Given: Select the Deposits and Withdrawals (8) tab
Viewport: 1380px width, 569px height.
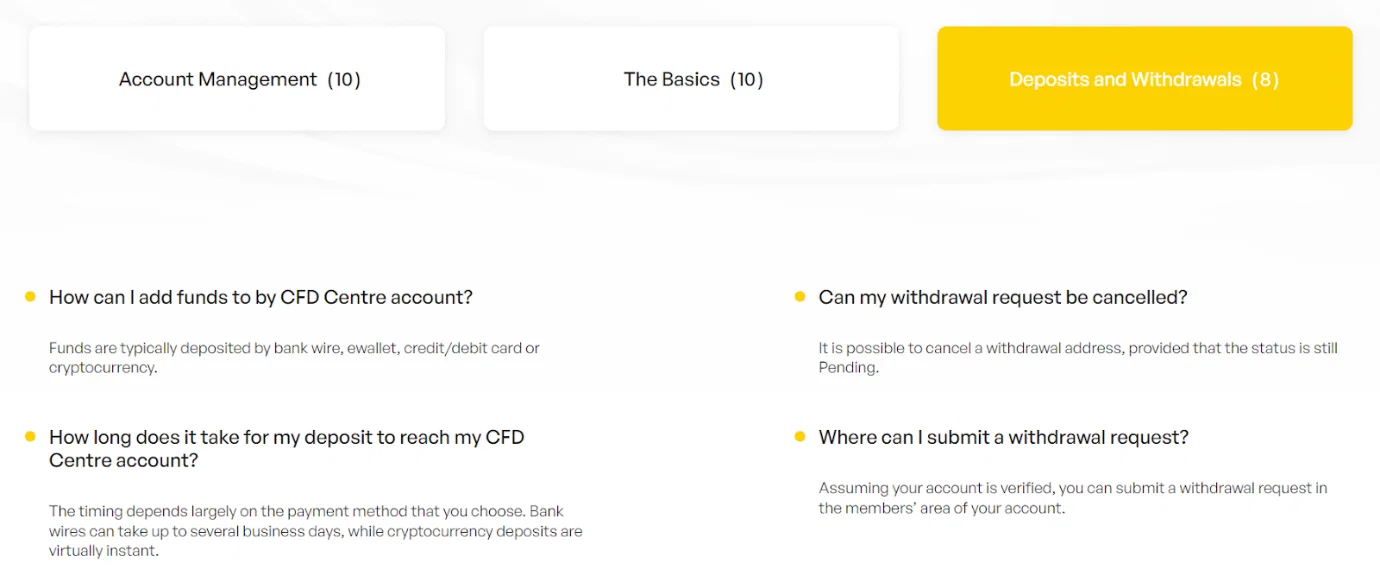Looking at the screenshot, I should [1144, 79].
